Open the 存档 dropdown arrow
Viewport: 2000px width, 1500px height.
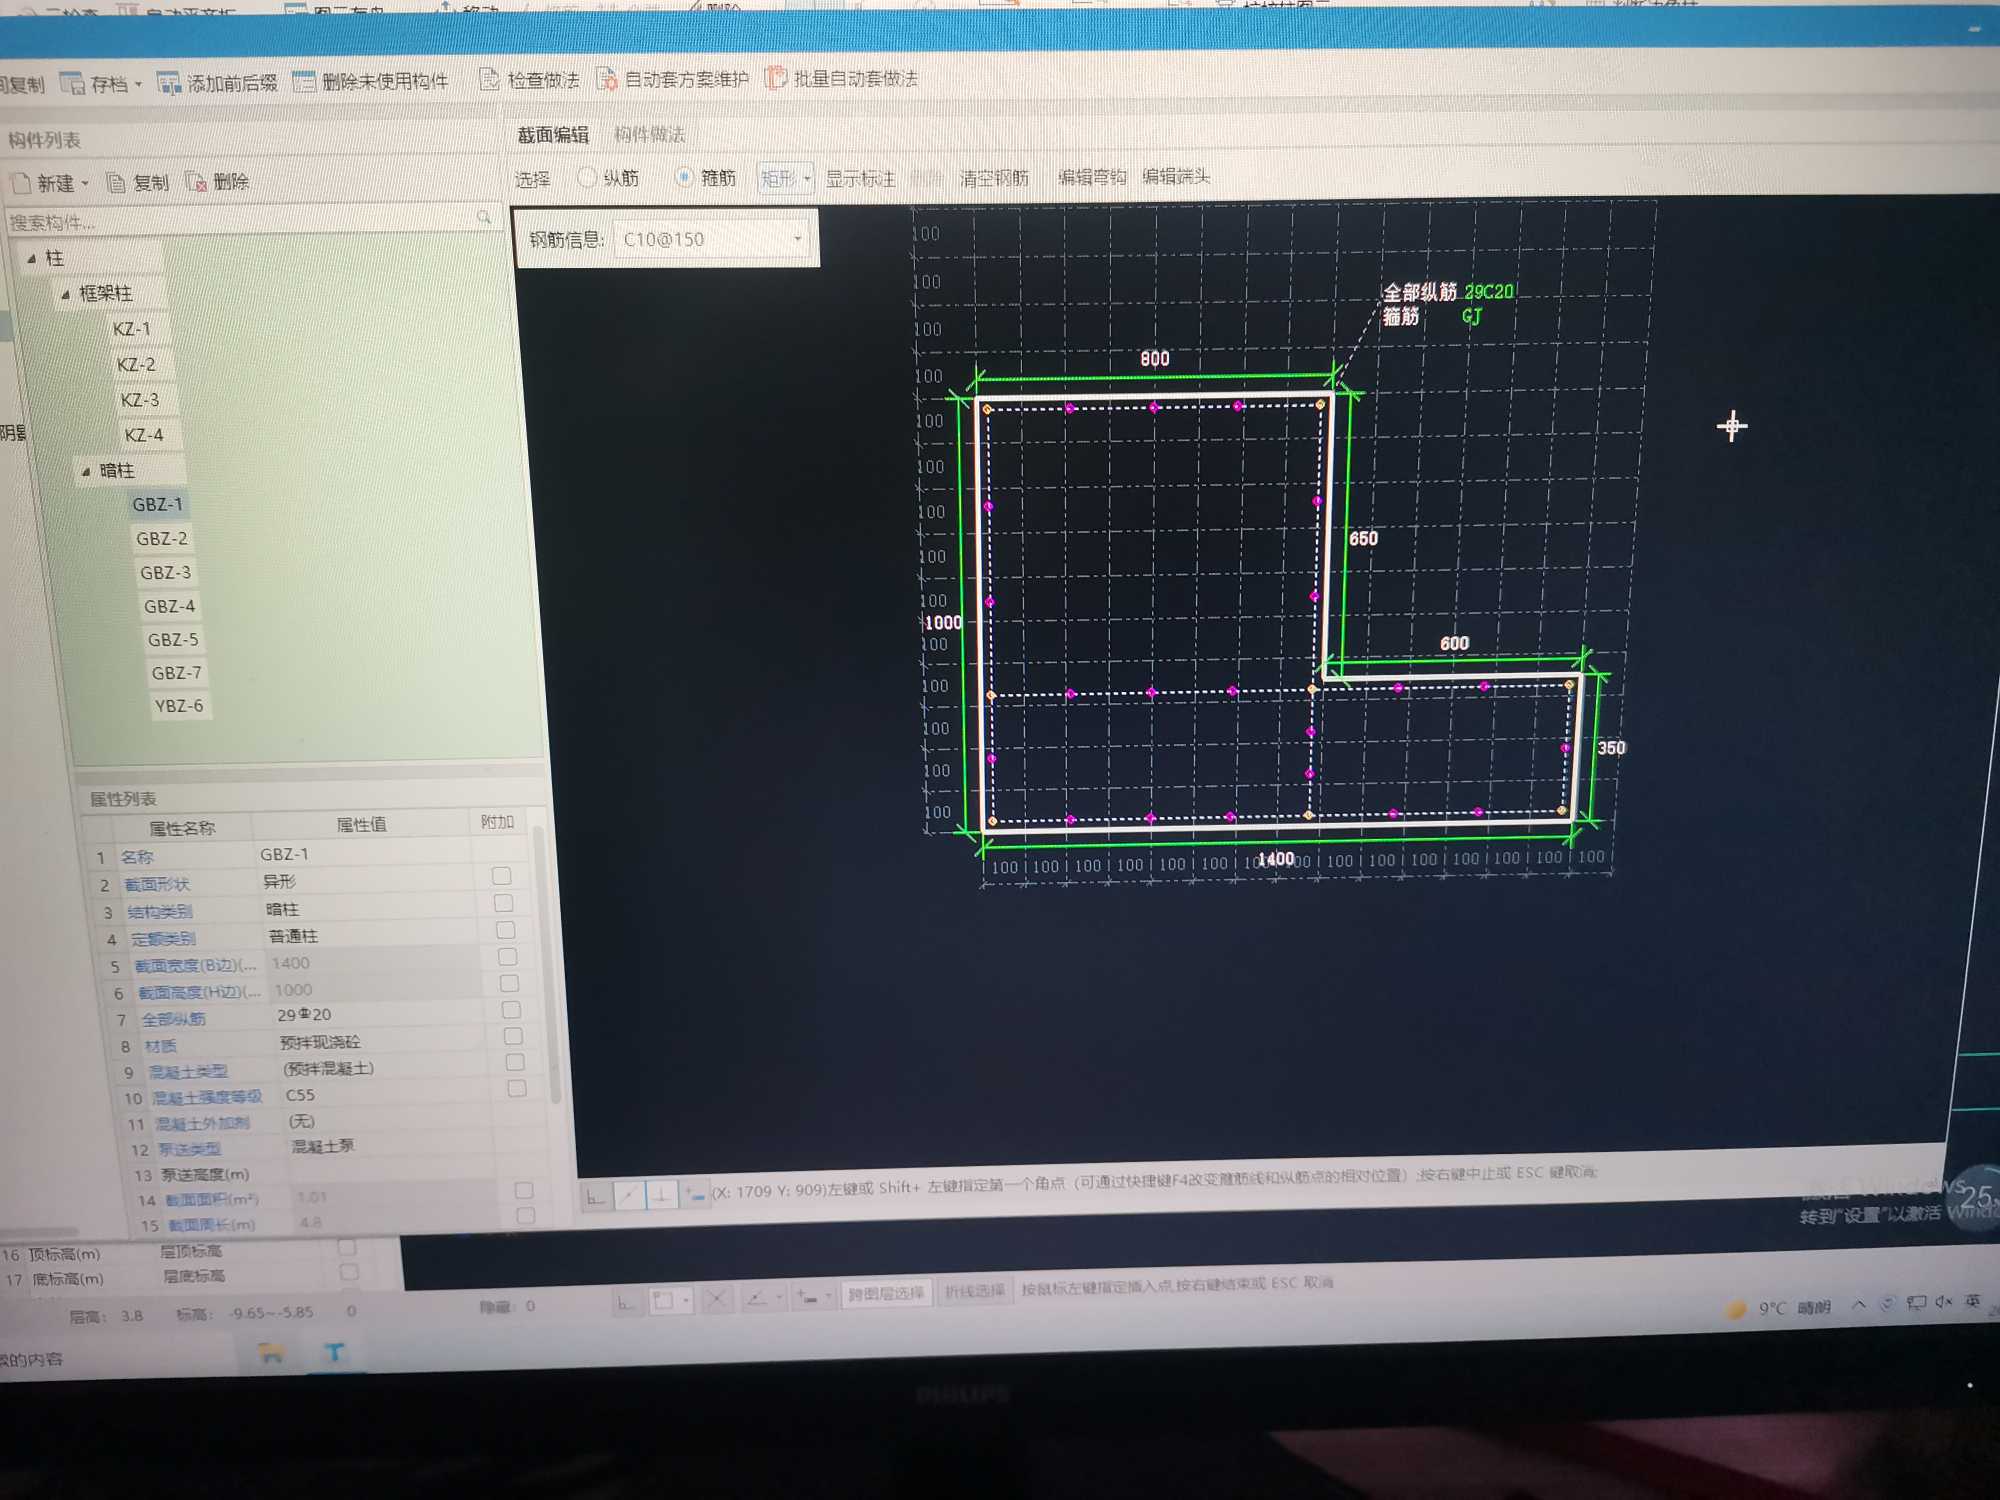[139, 84]
